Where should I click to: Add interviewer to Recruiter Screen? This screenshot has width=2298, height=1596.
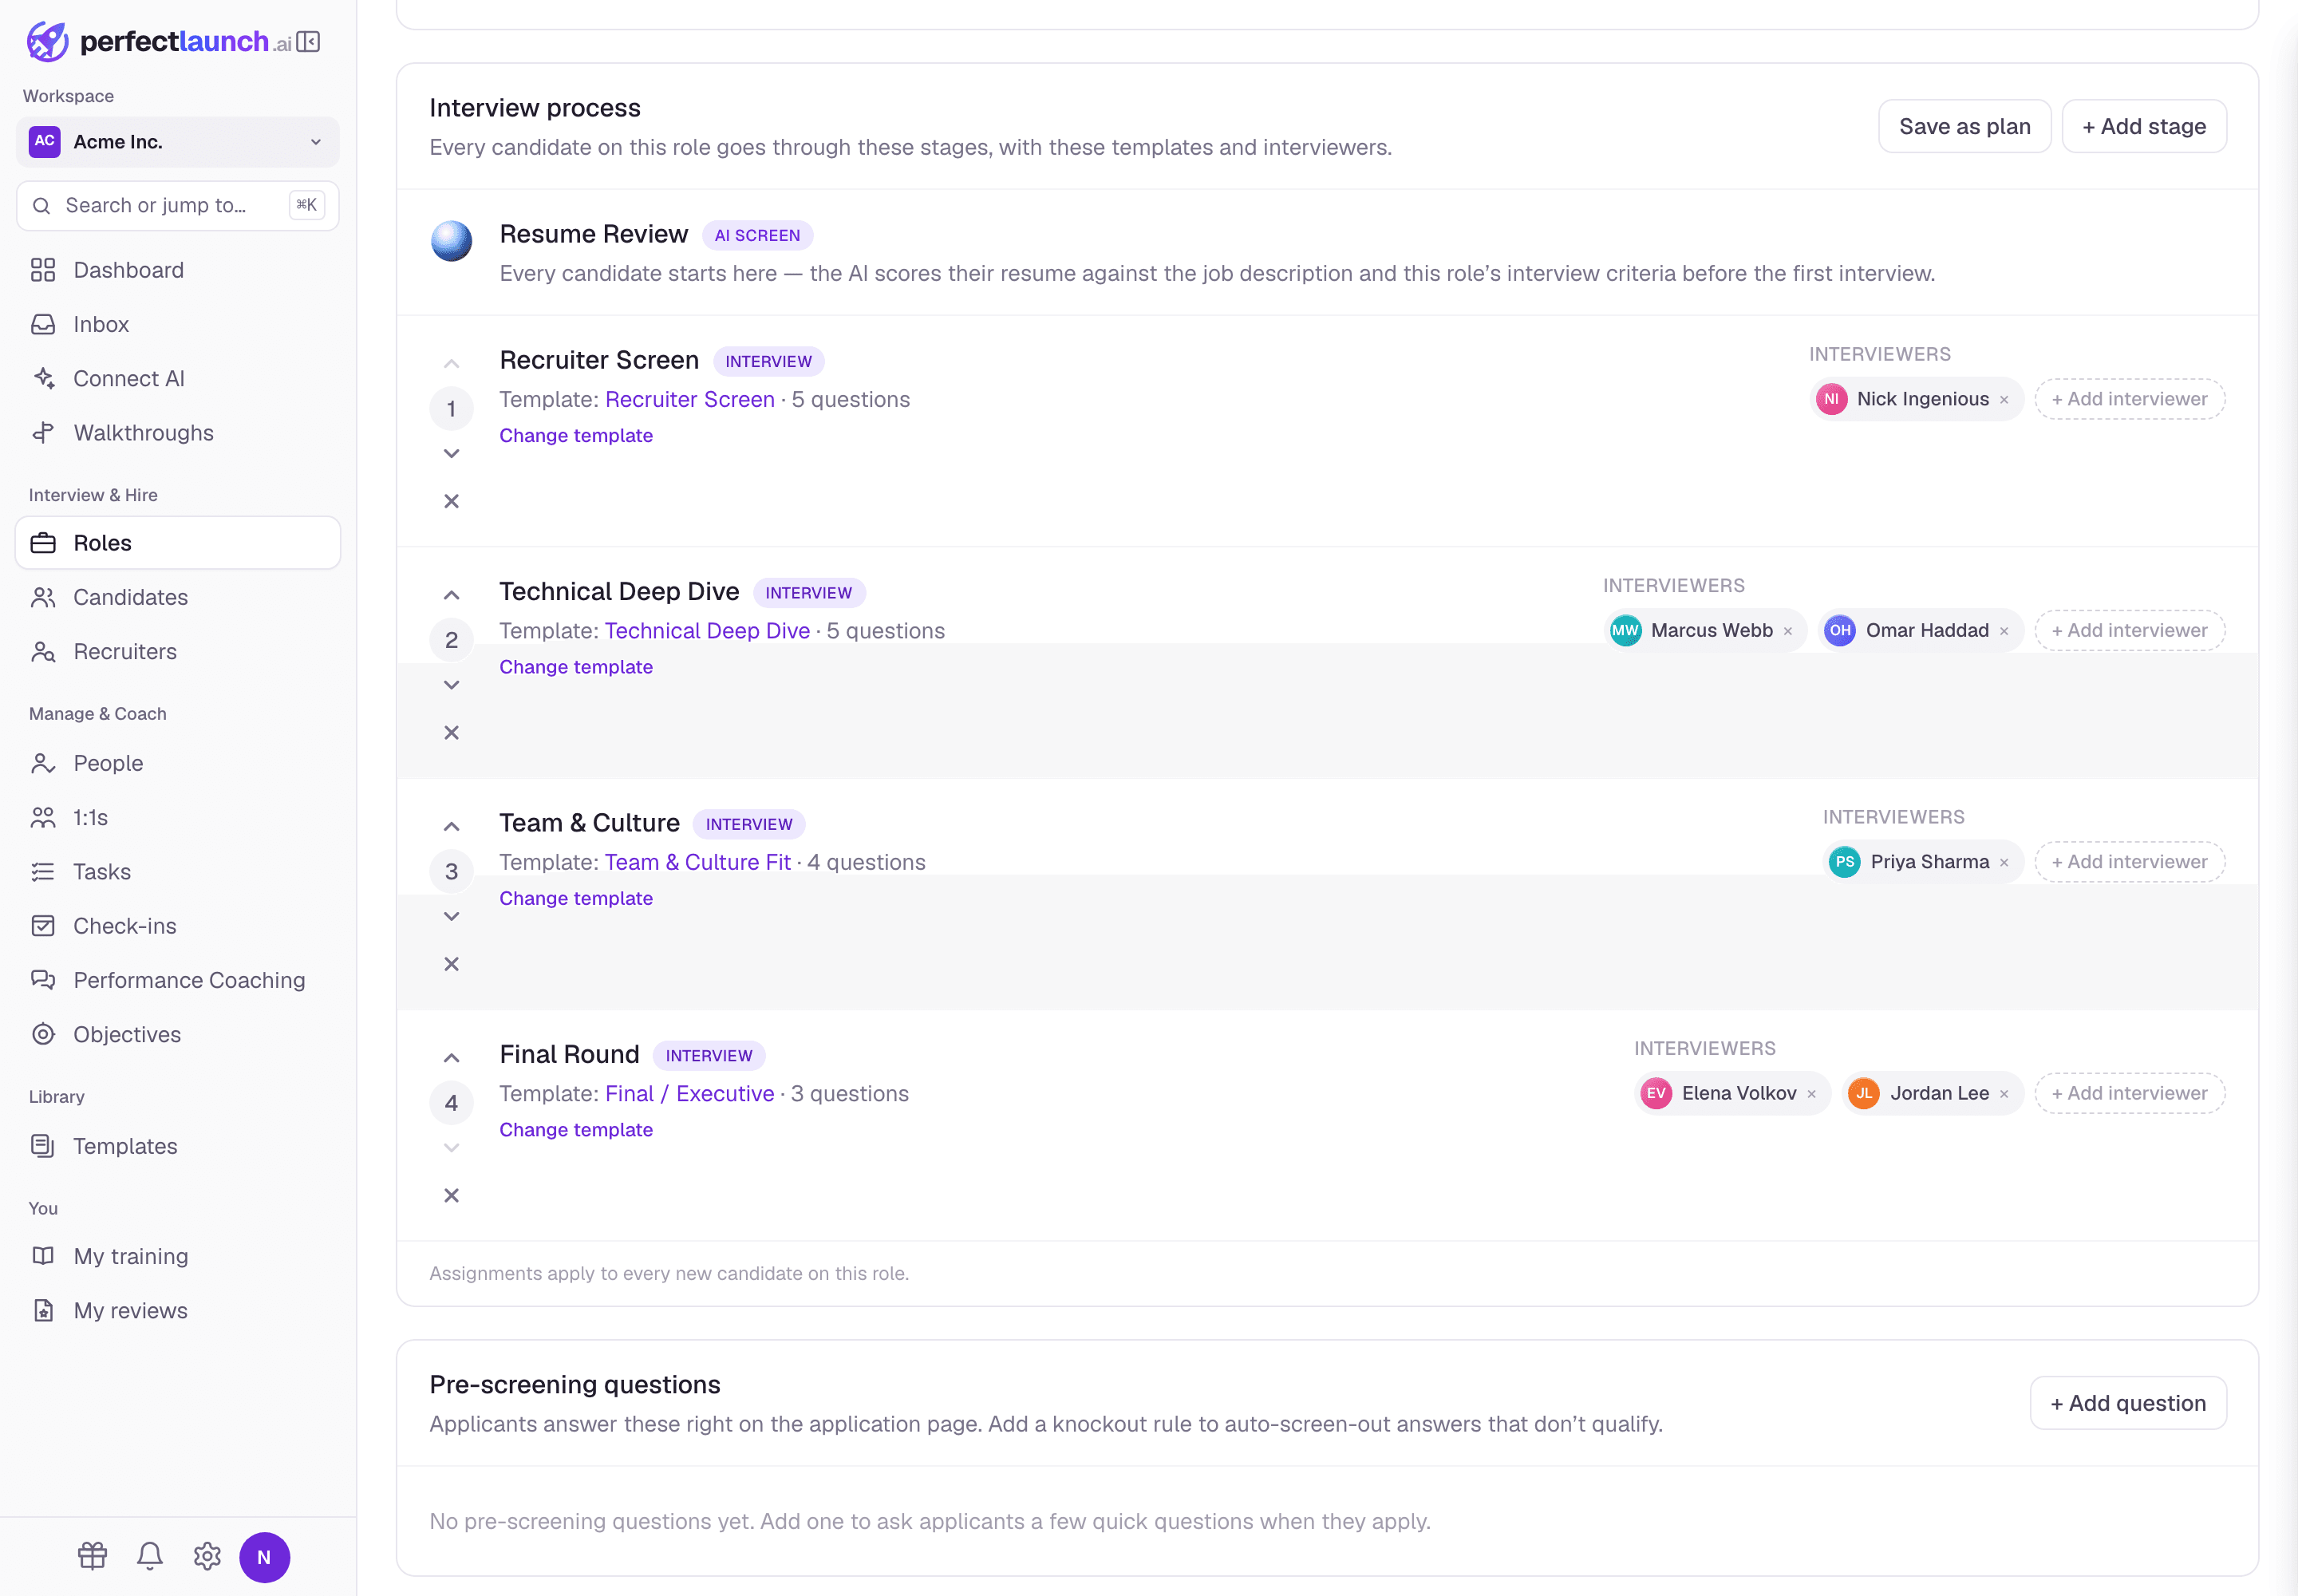tap(2129, 399)
